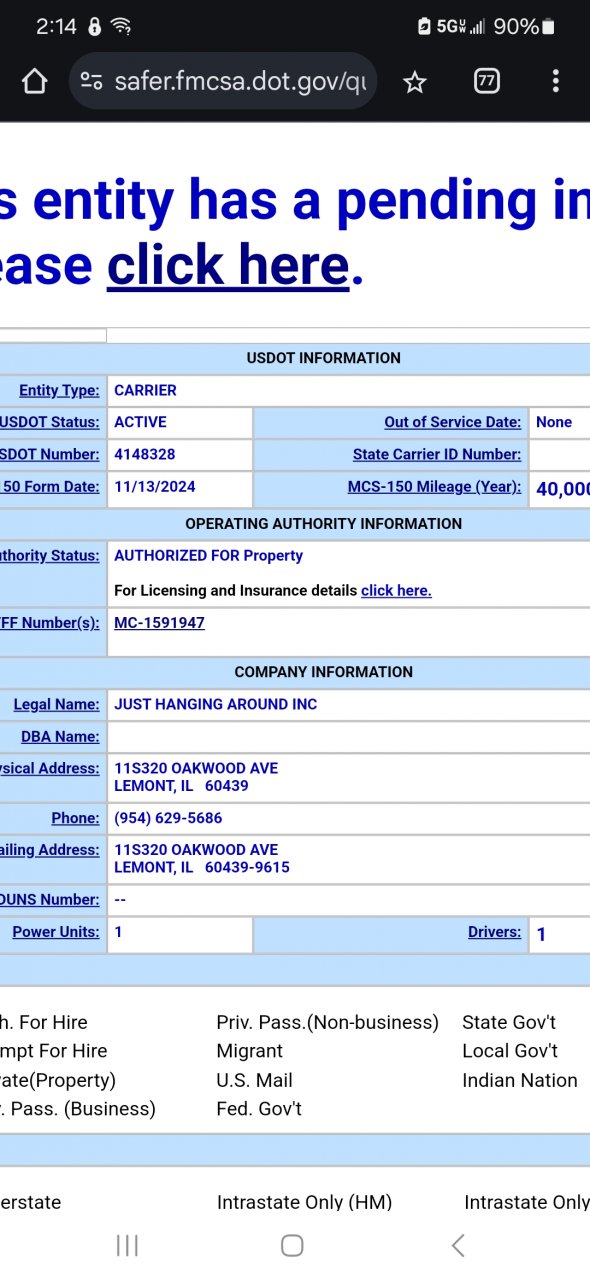Open the tab switcher showing 77
Viewport: 590px width, 1280px height.
[x=487, y=82]
